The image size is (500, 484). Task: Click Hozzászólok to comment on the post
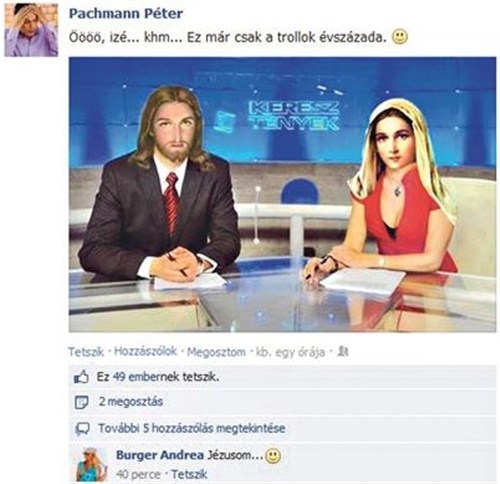pyautogui.click(x=145, y=351)
